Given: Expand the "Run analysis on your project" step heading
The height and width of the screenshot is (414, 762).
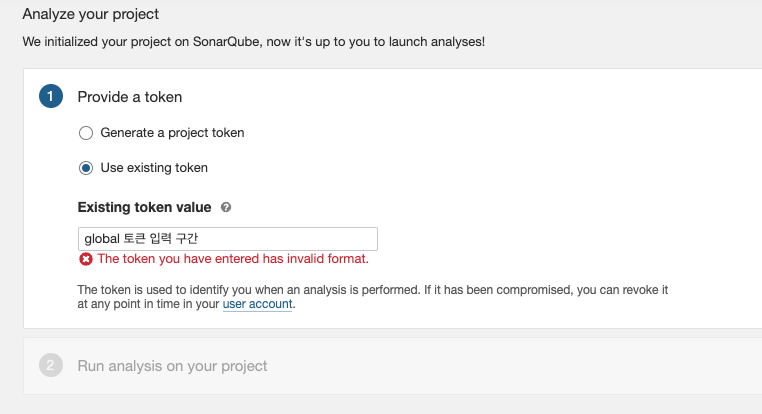Looking at the screenshot, I should pos(172,366).
